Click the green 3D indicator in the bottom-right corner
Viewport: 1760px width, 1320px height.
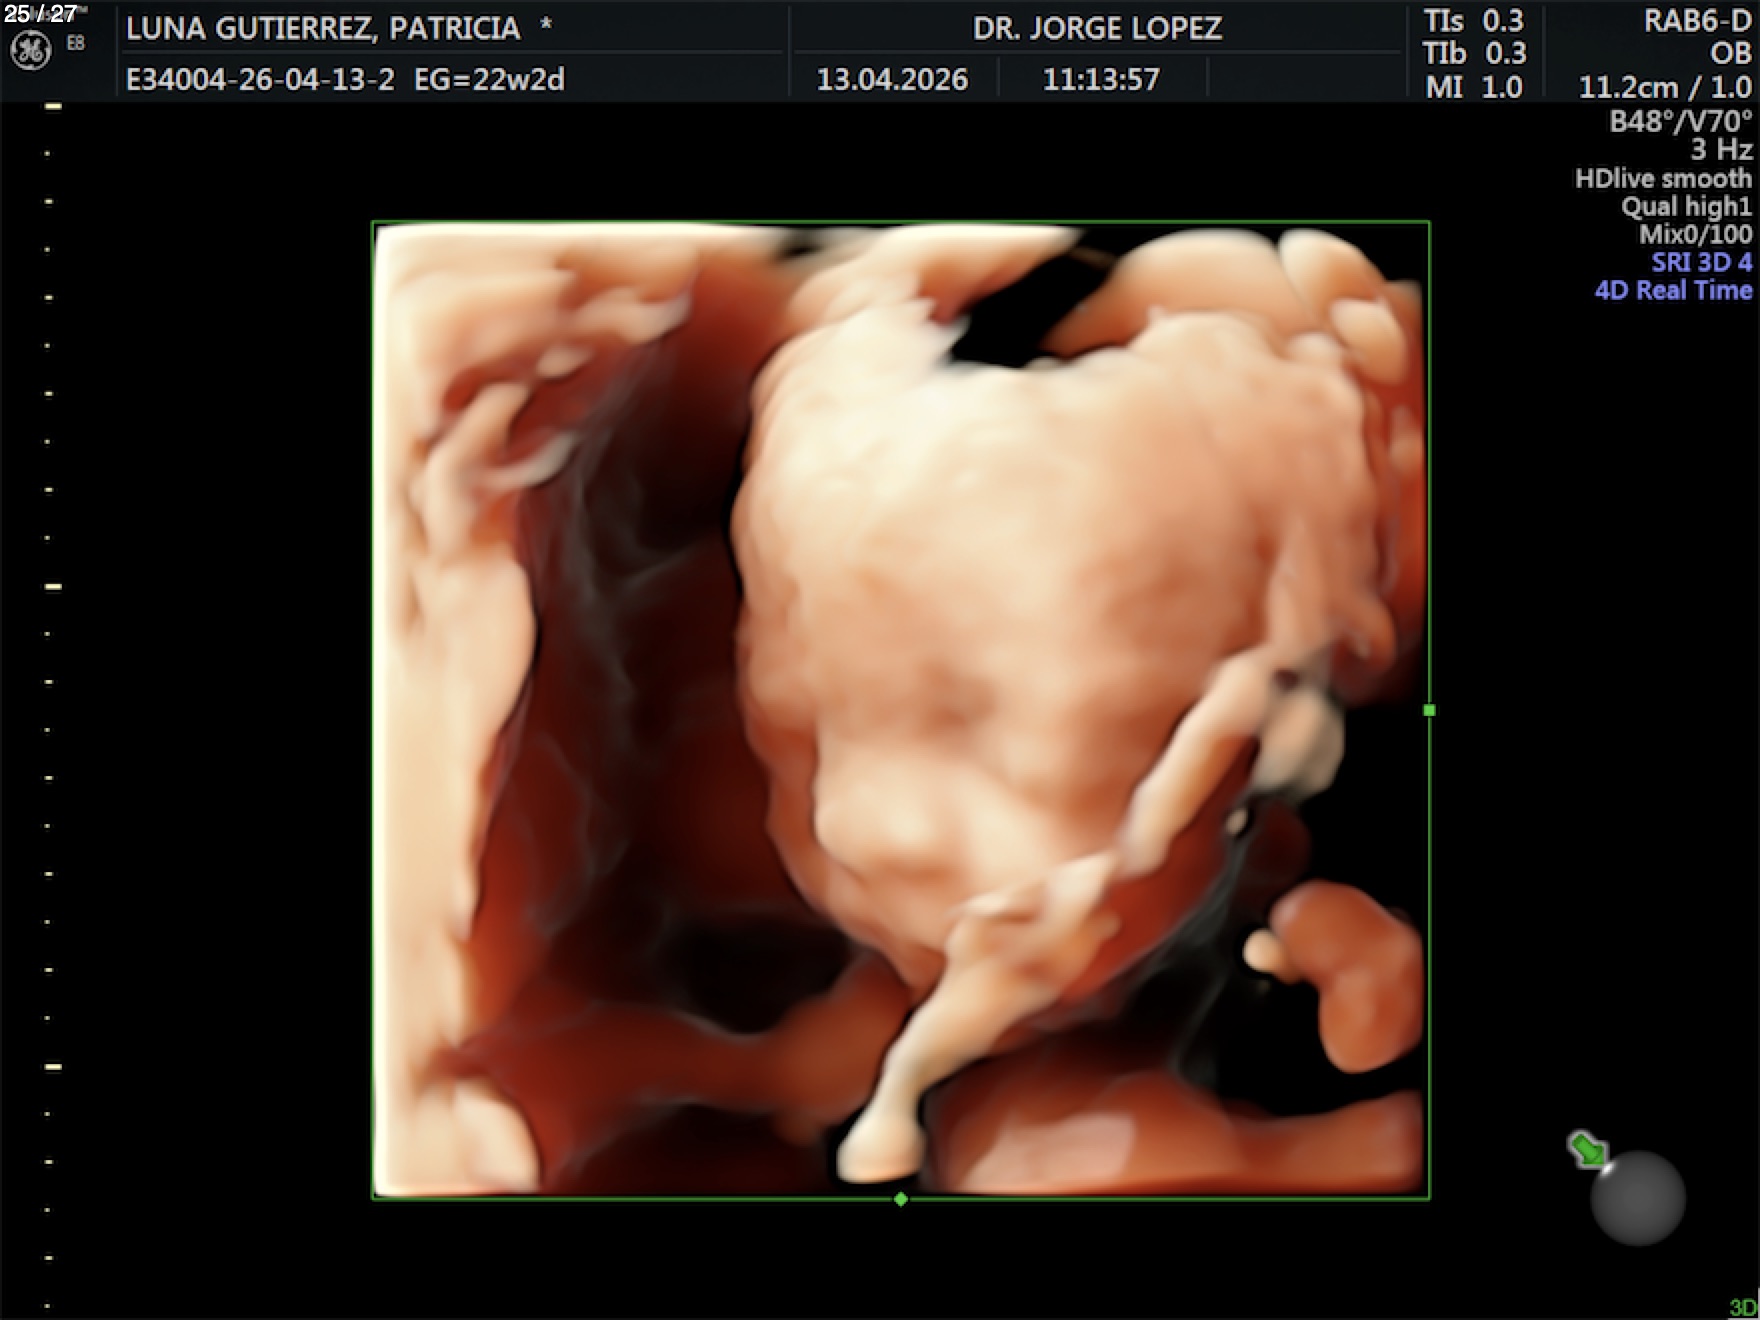[x=1743, y=1307]
